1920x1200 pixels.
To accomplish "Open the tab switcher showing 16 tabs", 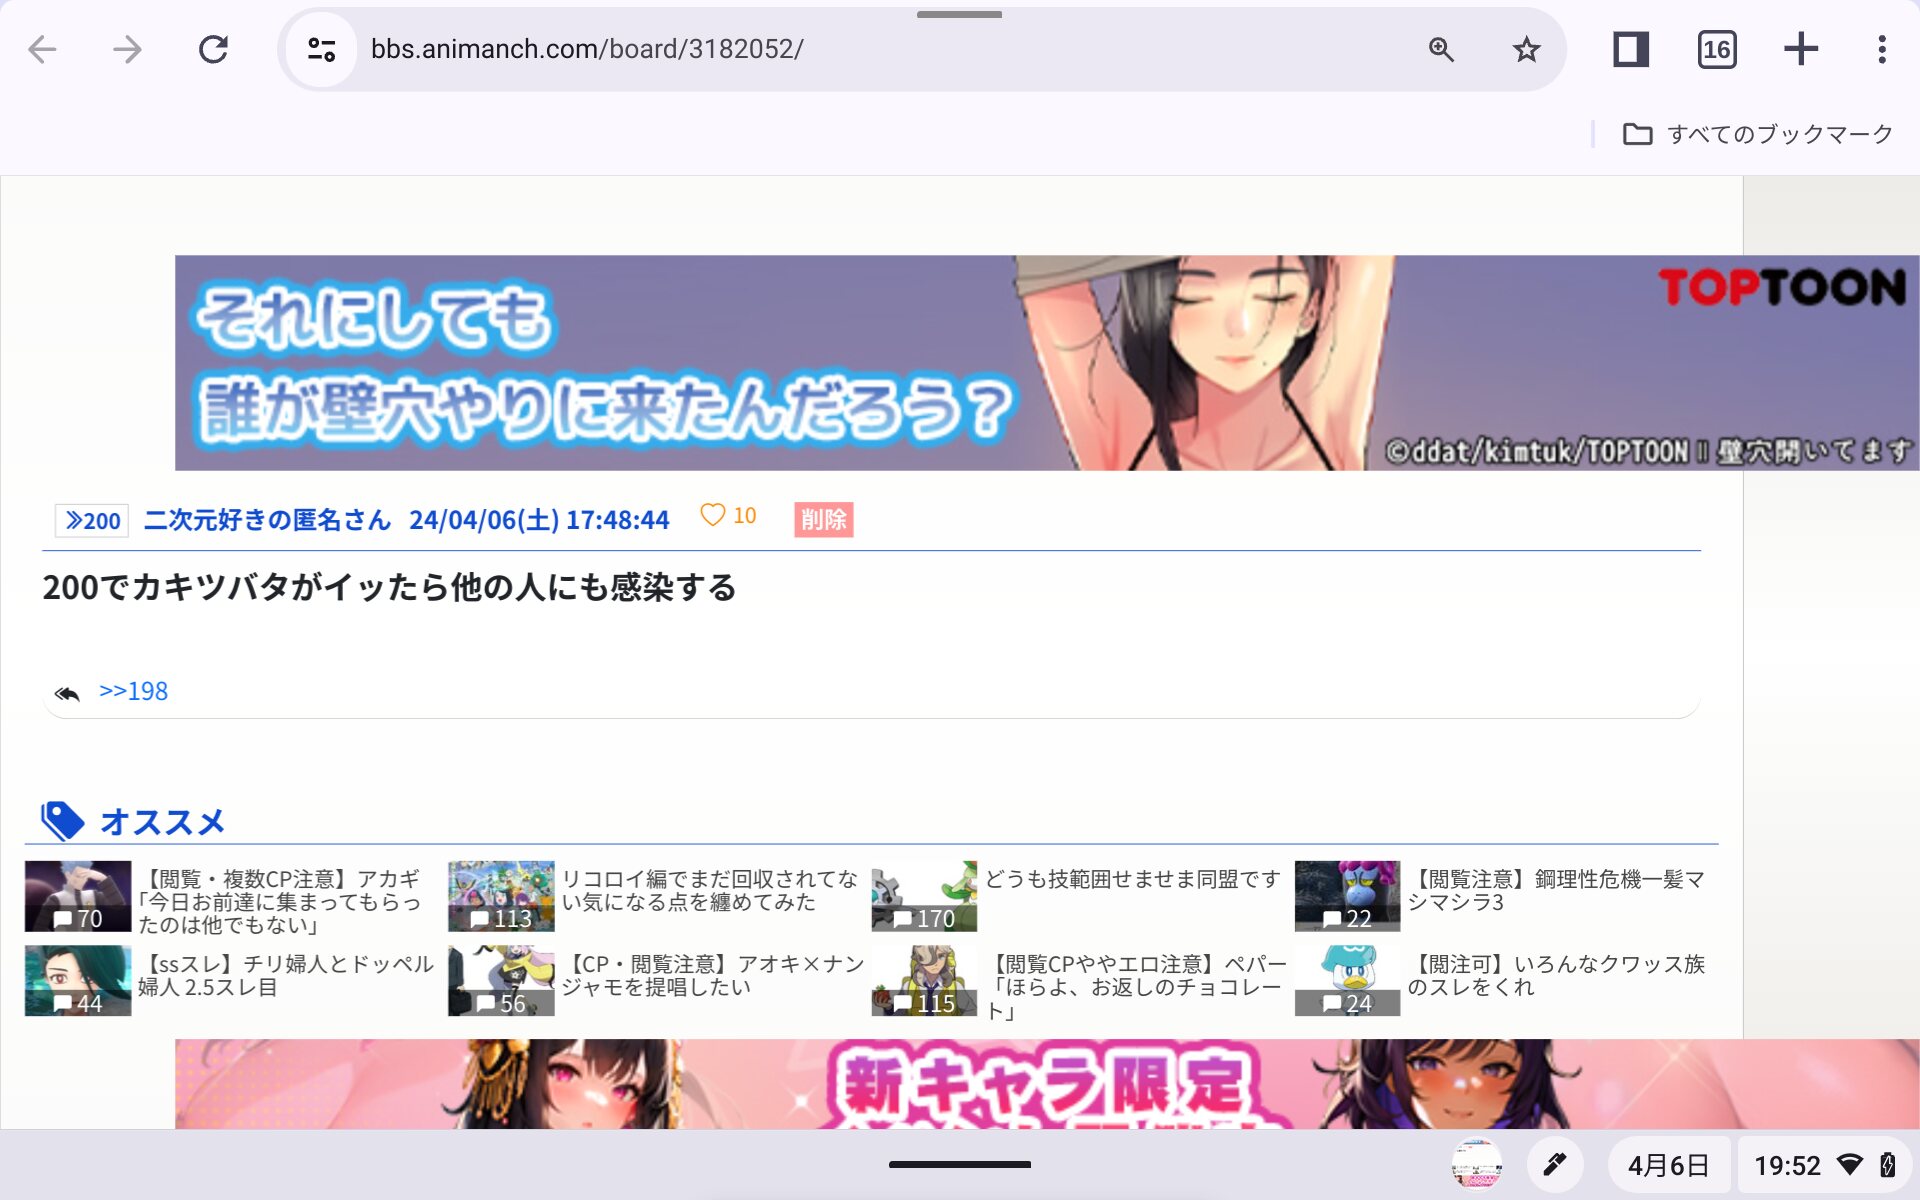I will [1716, 49].
